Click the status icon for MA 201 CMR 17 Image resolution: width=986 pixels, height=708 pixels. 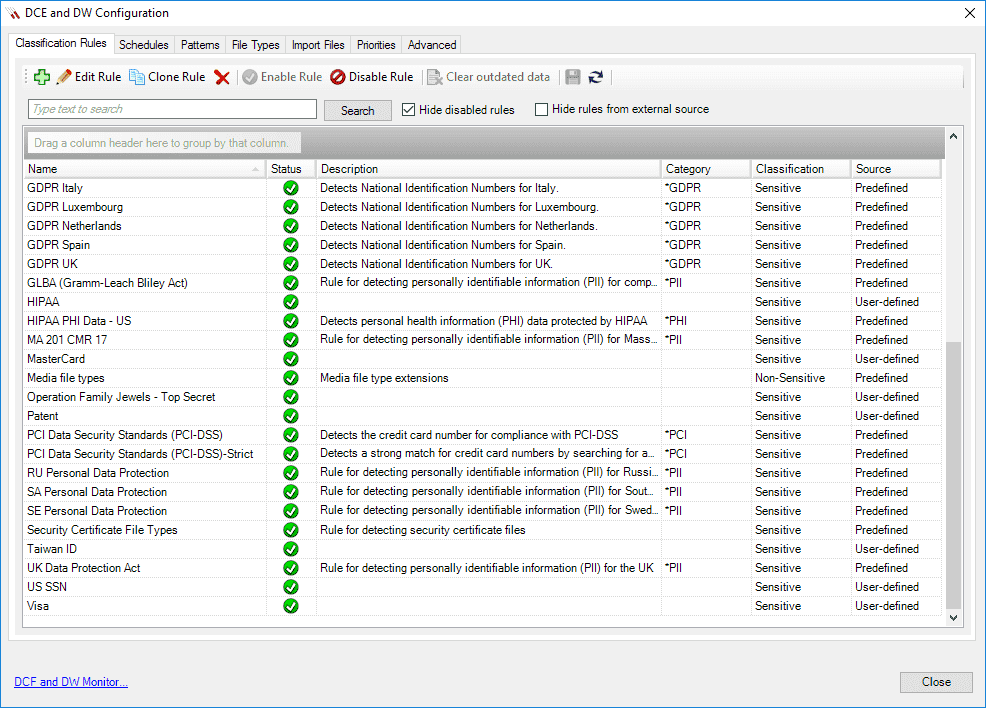[x=291, y=340]
